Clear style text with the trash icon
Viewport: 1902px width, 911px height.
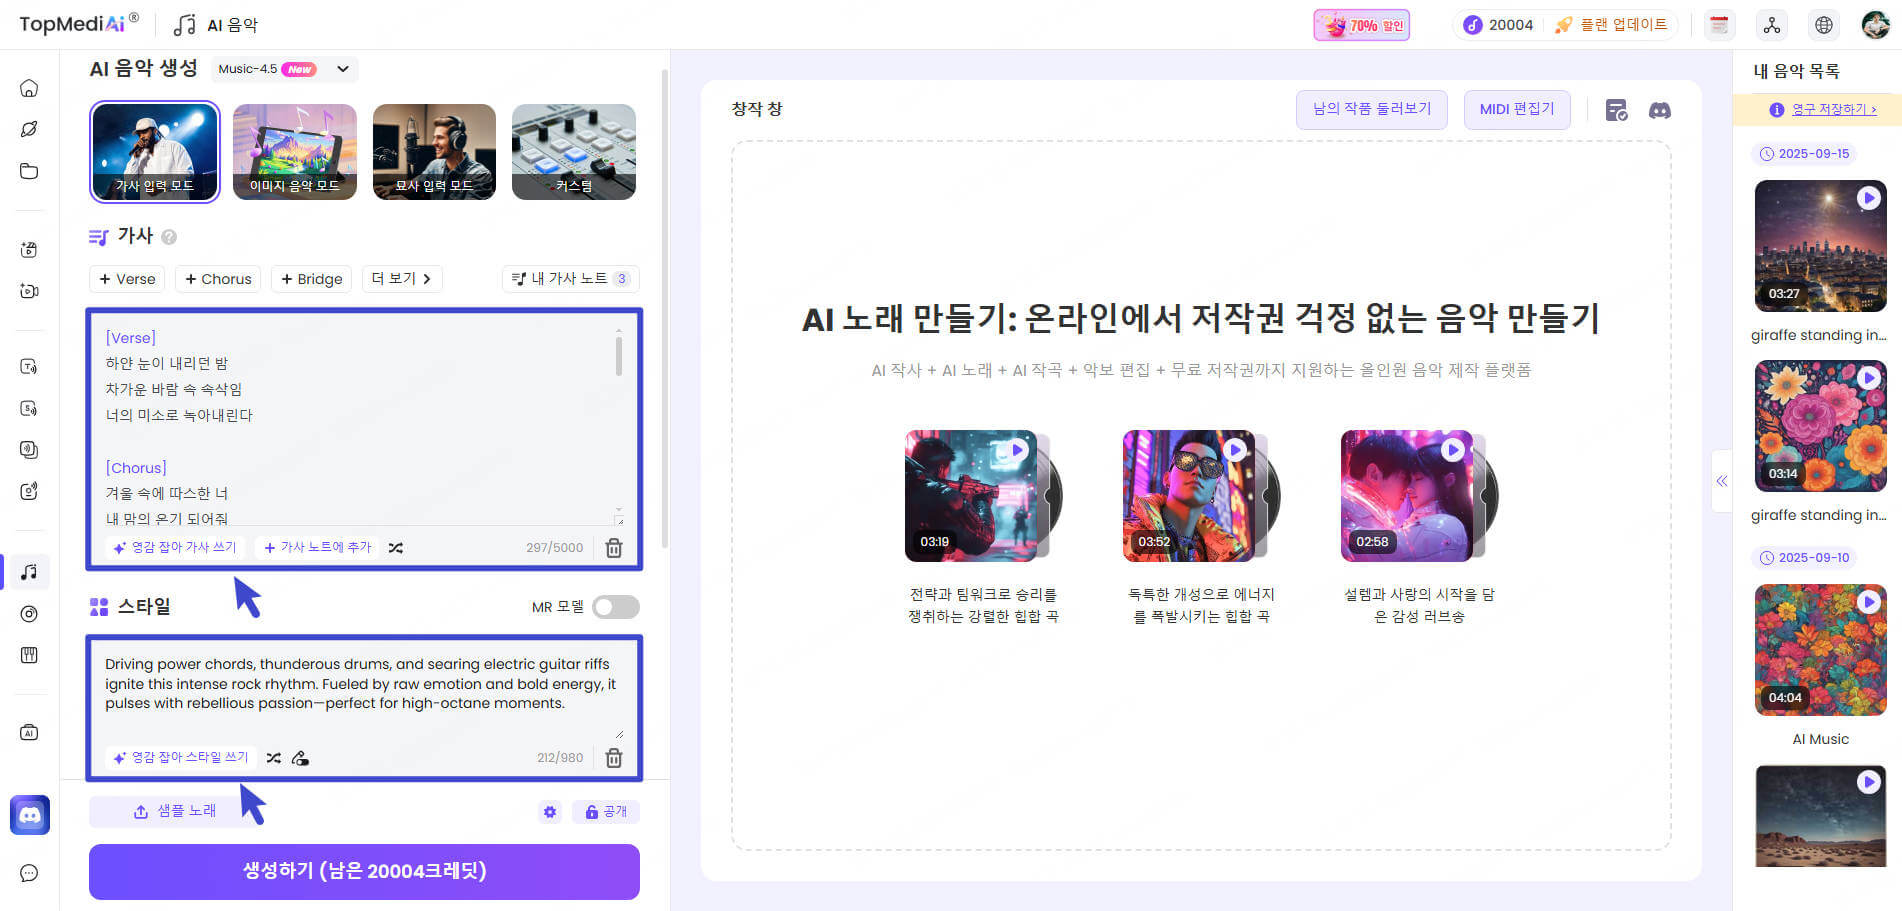[x=614, y=758]
